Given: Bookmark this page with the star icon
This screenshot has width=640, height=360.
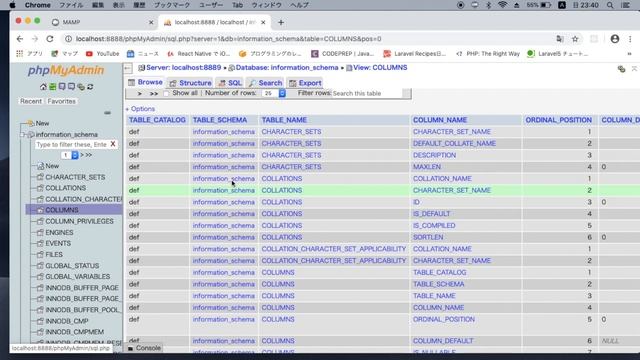Looking at the screenshot, I should pyautogui.click(x=575, y=39).
